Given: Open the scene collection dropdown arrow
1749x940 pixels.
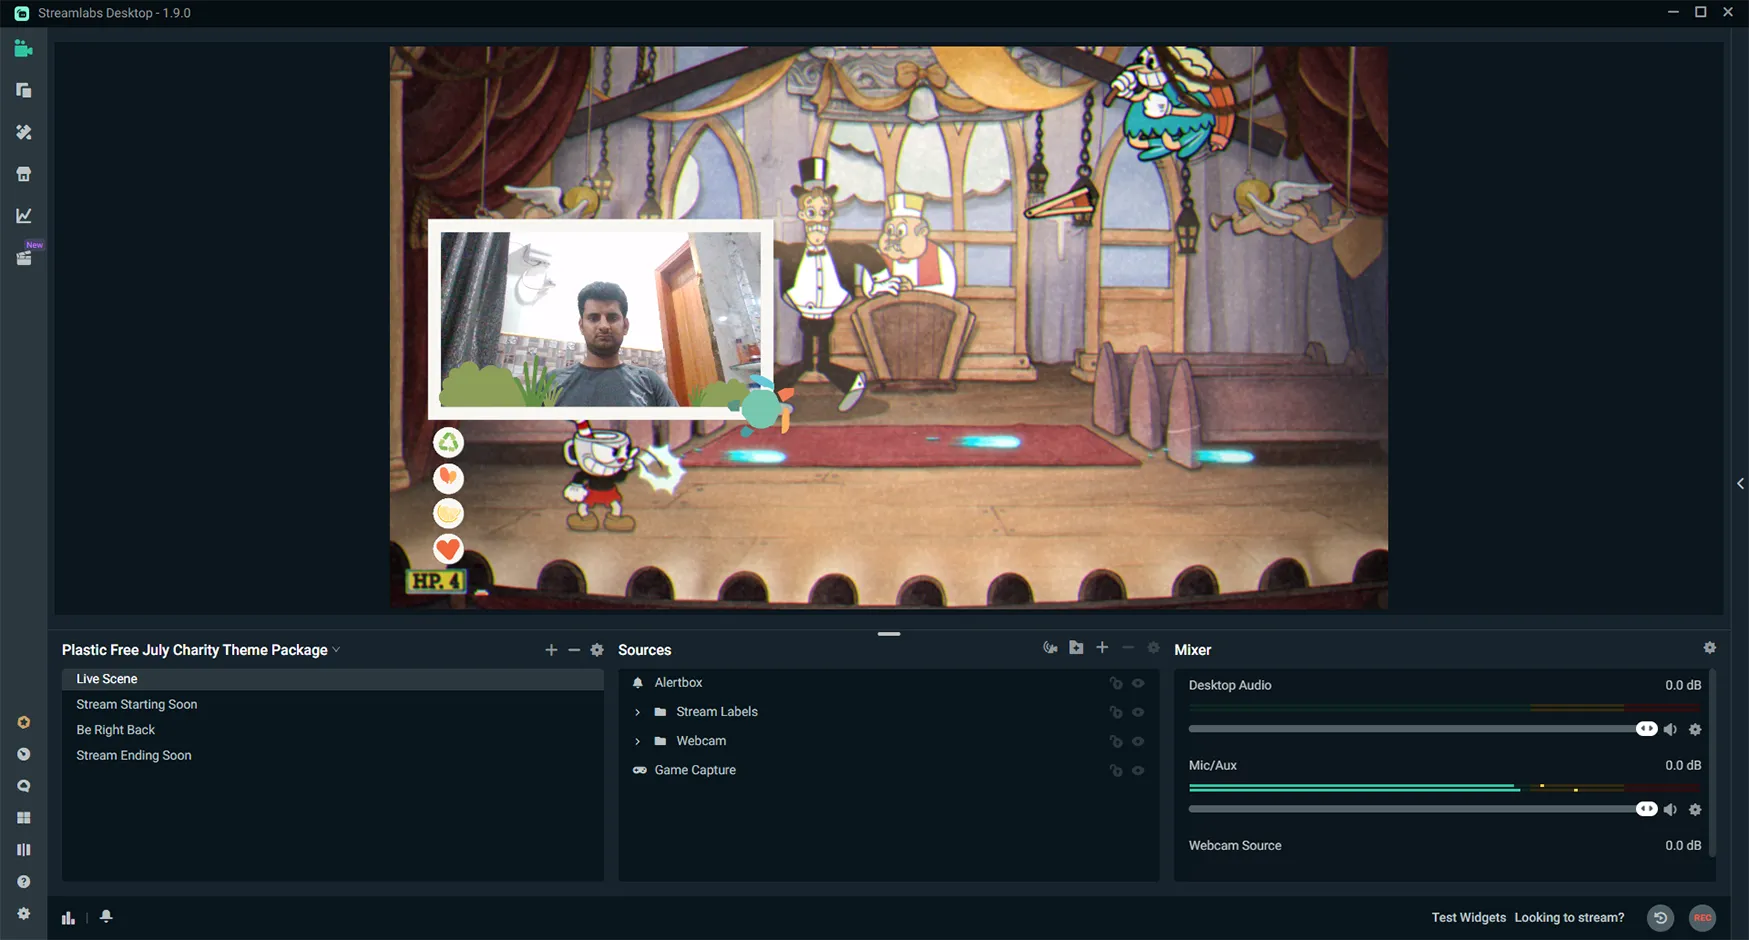Looking at the screenshot, I should point(337,650).
